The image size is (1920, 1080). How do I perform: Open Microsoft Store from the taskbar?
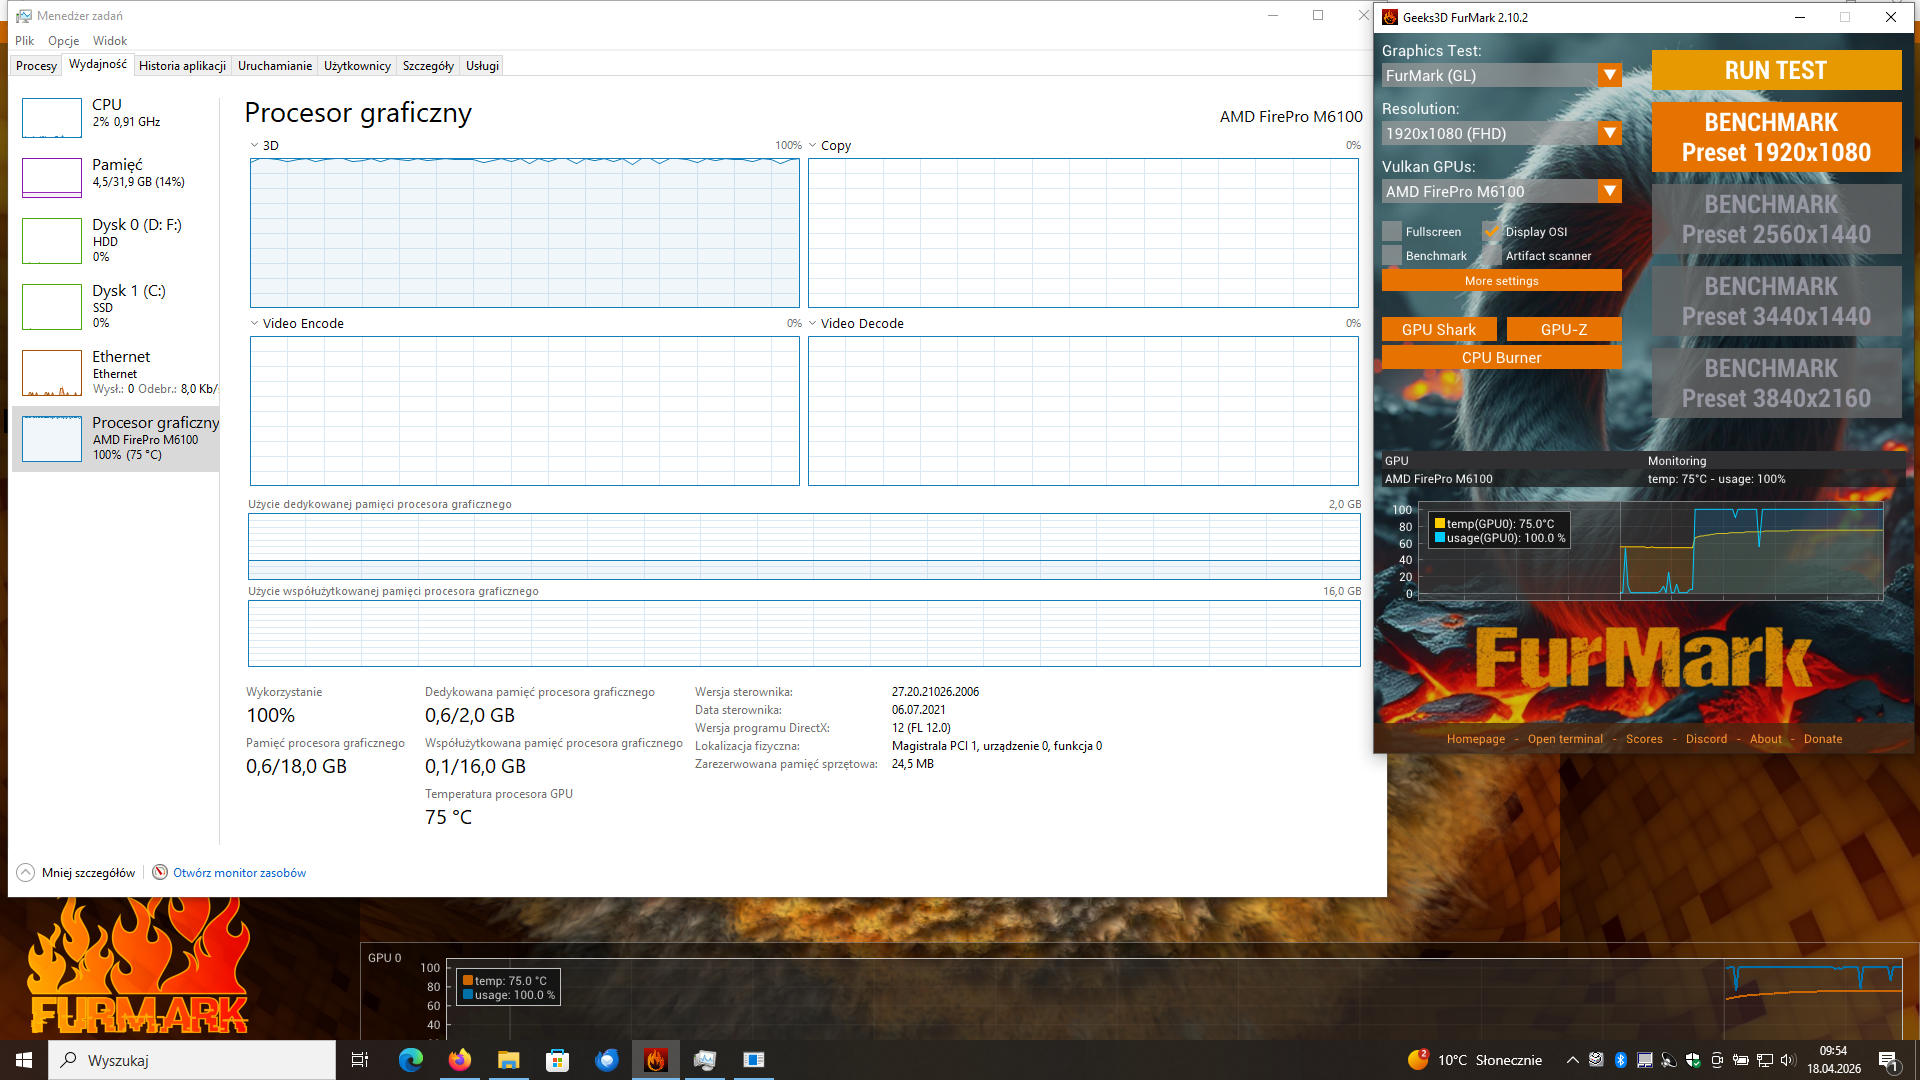pyautogui.click(x=557, y=1060)
